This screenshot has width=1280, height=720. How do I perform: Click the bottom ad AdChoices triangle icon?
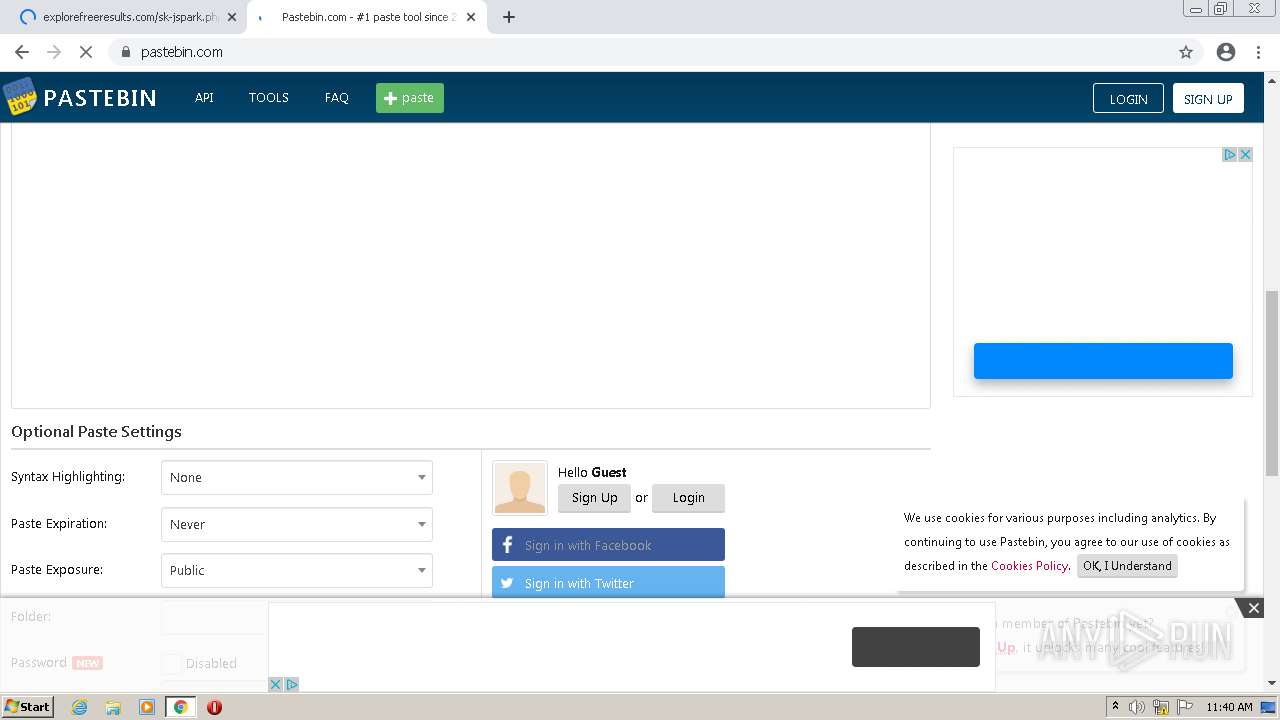tap(291, 684)
